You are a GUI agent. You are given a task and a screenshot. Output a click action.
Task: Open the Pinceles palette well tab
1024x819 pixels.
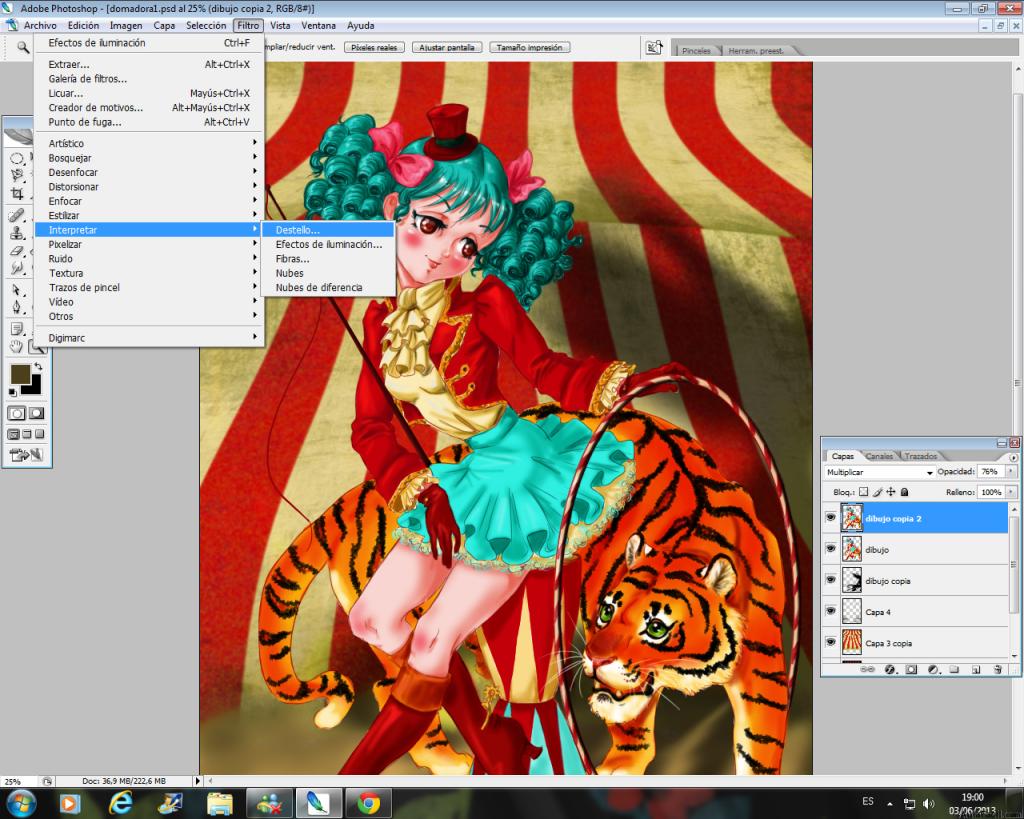coord(696,50)
